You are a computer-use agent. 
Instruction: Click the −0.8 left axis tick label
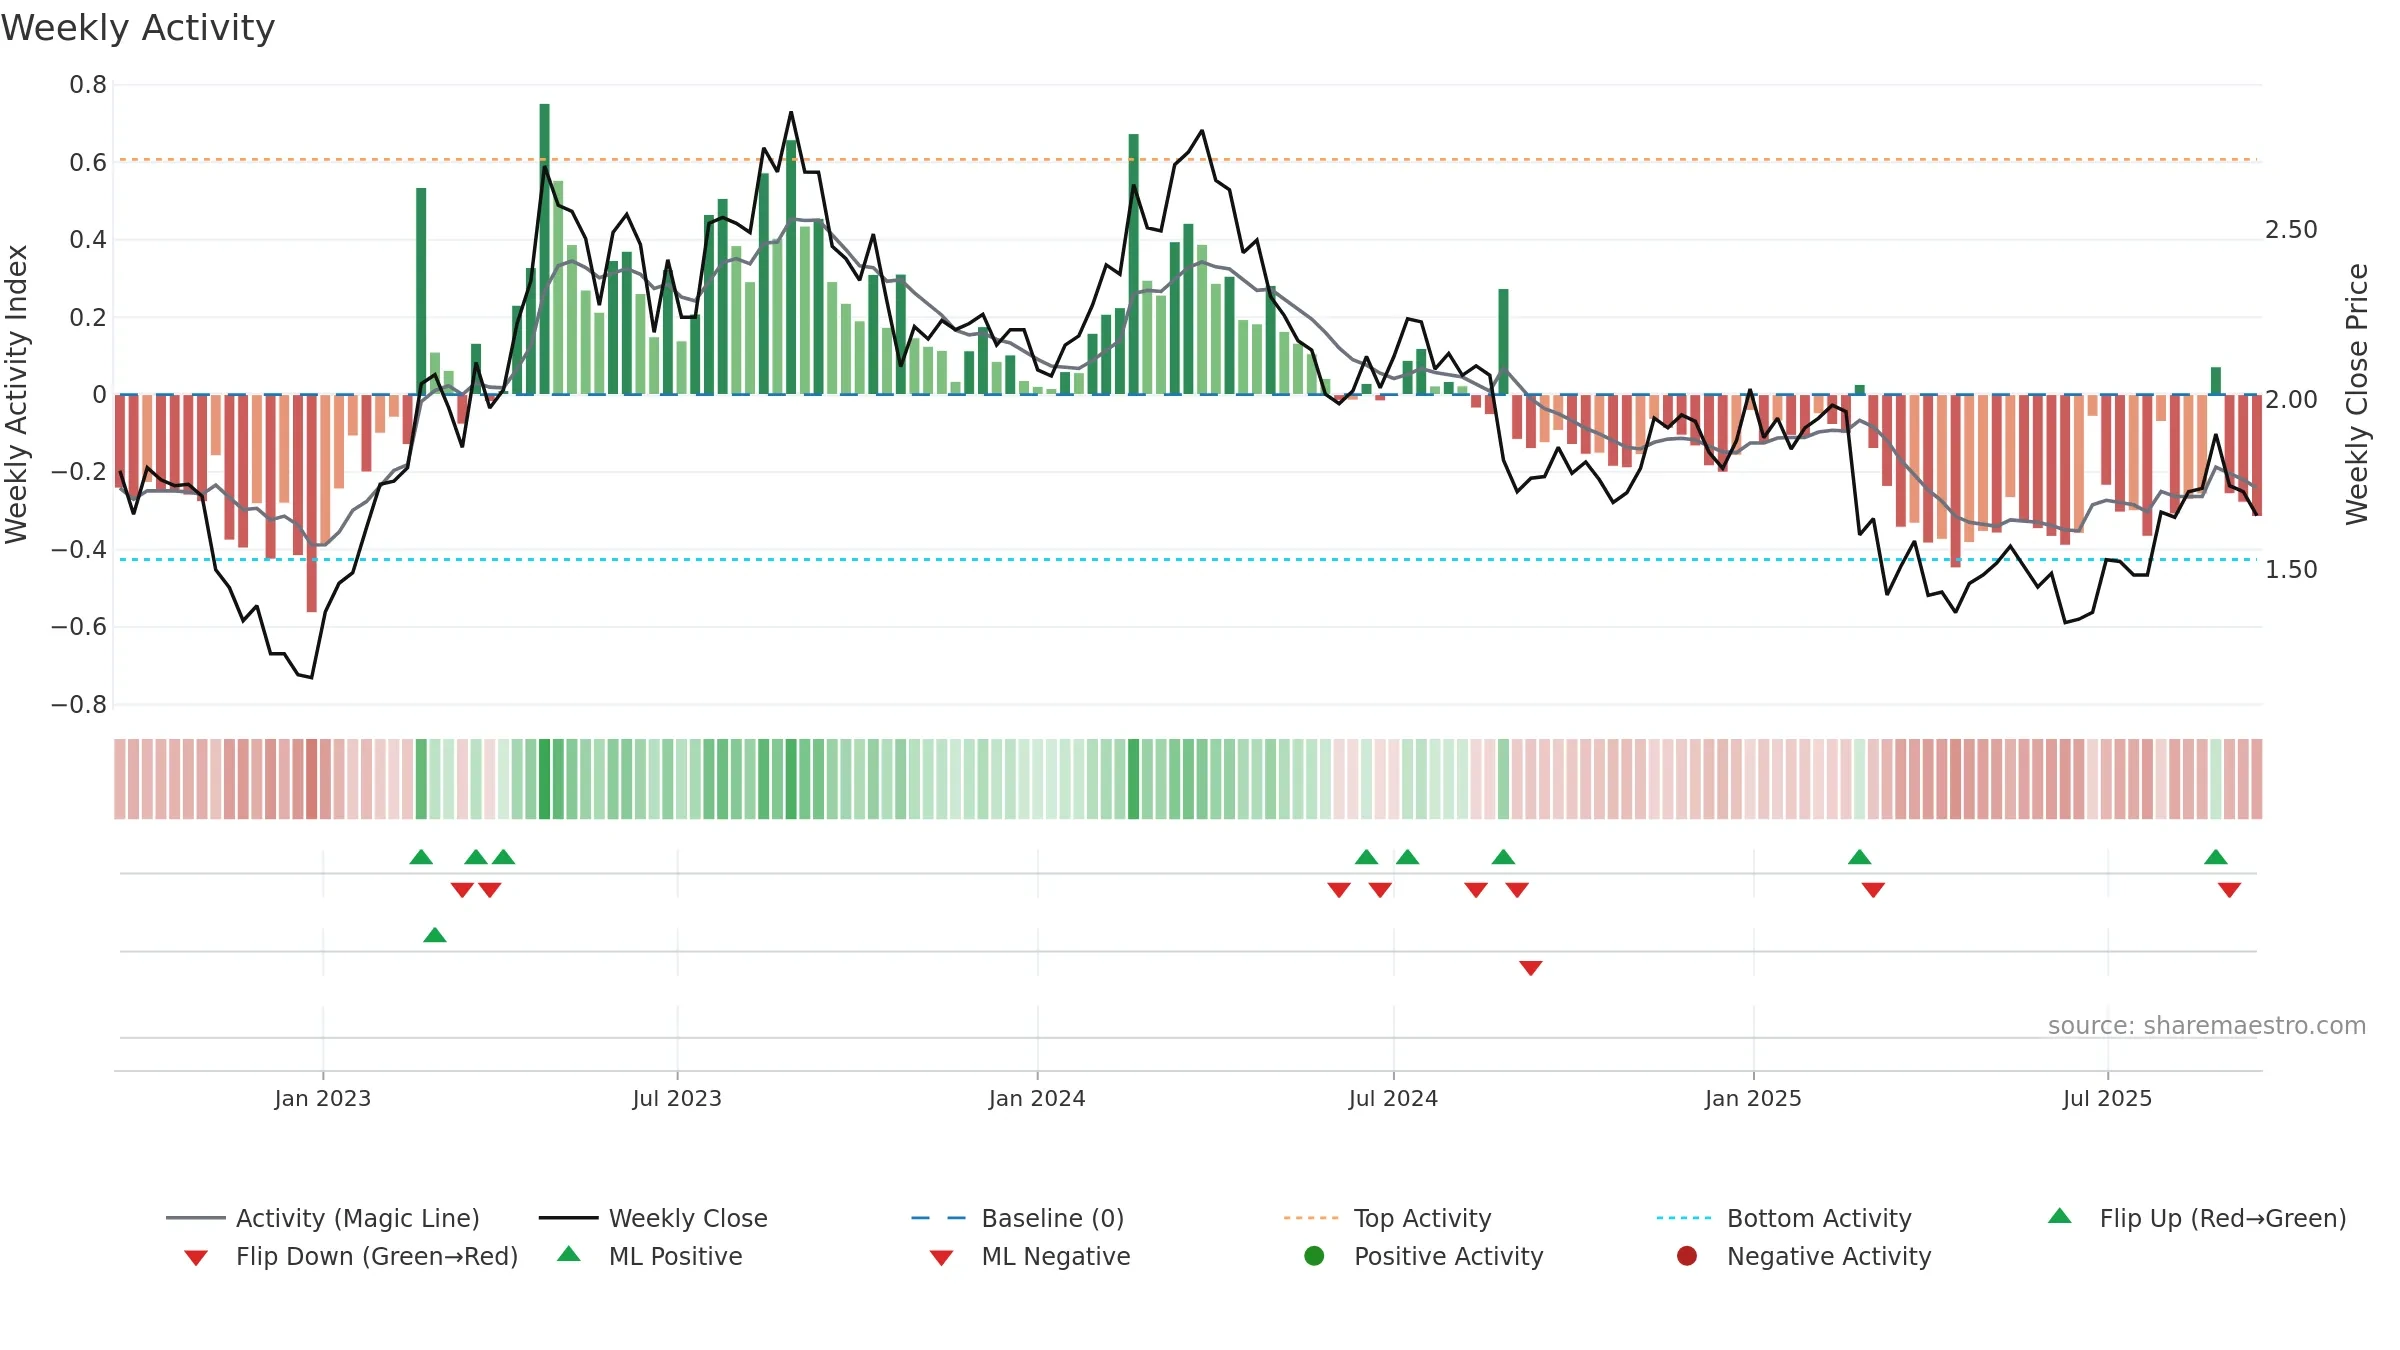coord(79,705)
